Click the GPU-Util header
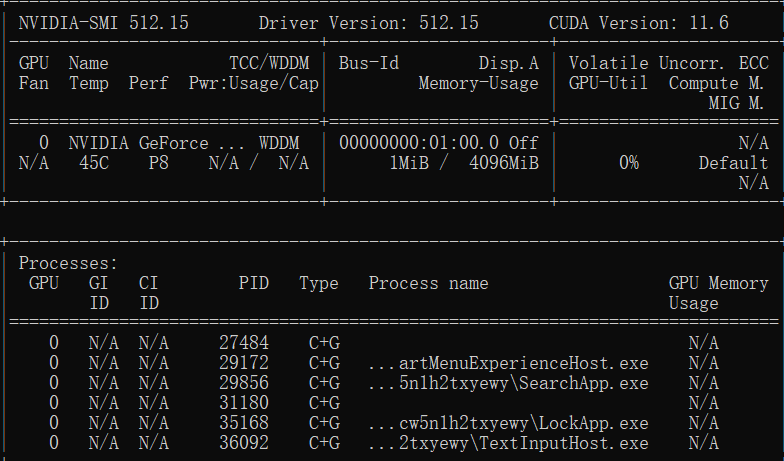 [608, 83]
